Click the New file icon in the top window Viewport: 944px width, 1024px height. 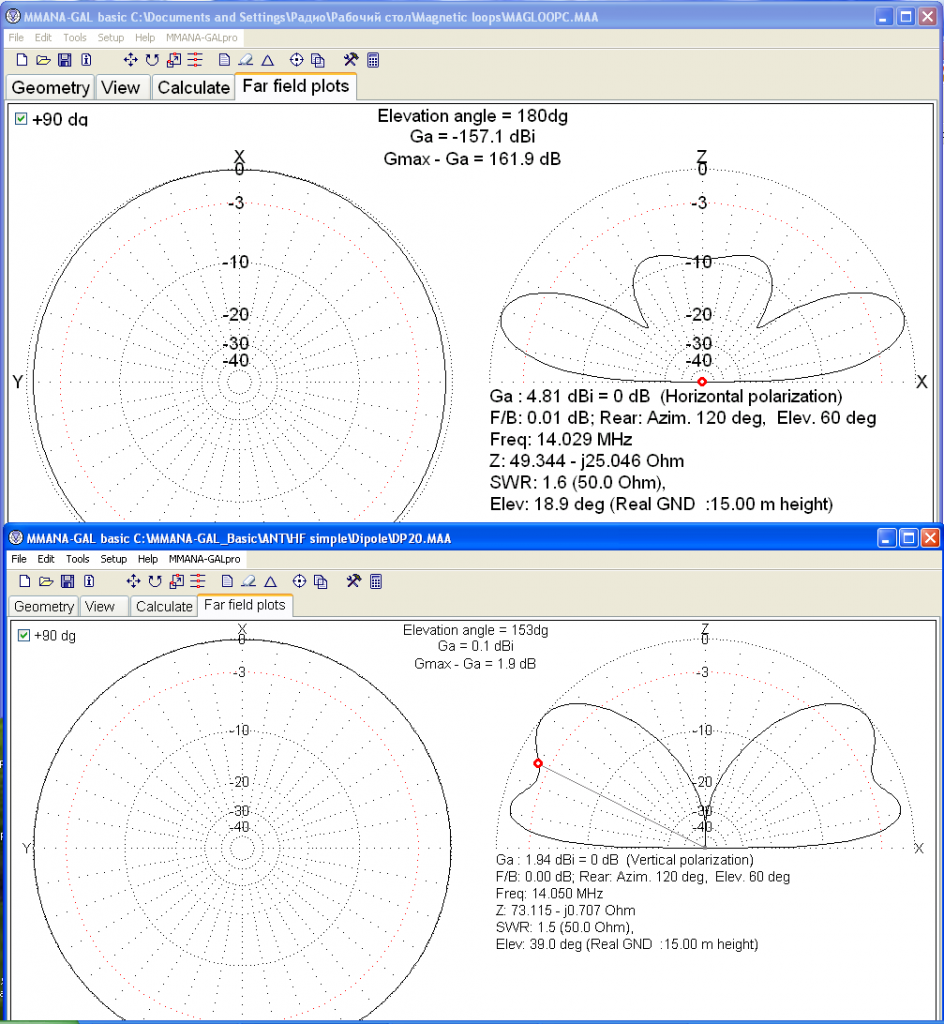[x=20, y=60]
